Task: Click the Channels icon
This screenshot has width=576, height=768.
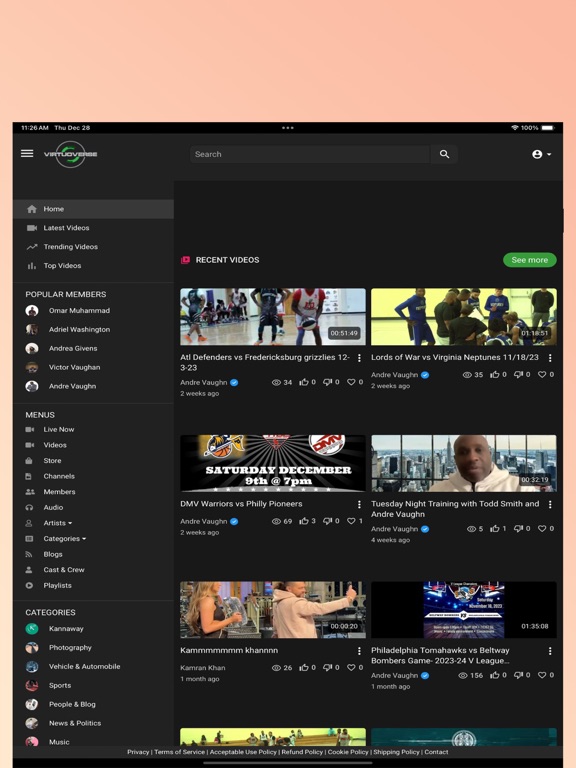Action: tap(29, 477)
